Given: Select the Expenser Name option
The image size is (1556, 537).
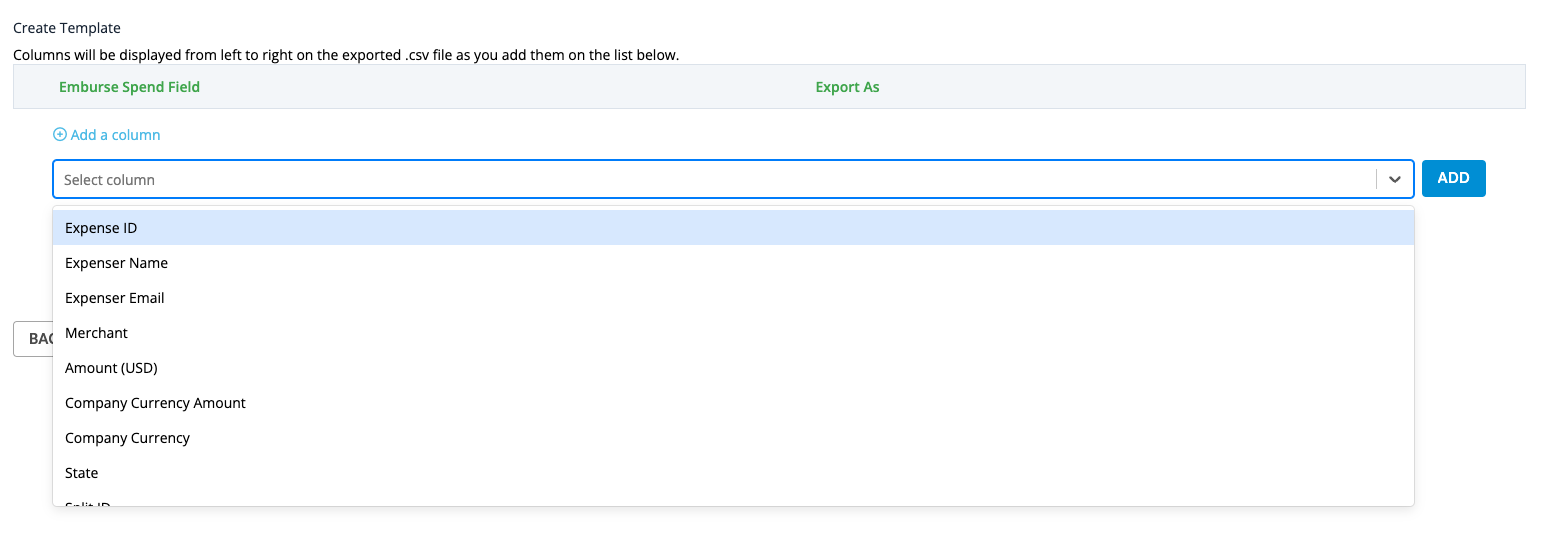Looking at the screenshot, I should pyautogui.click(x=733, y=263).
